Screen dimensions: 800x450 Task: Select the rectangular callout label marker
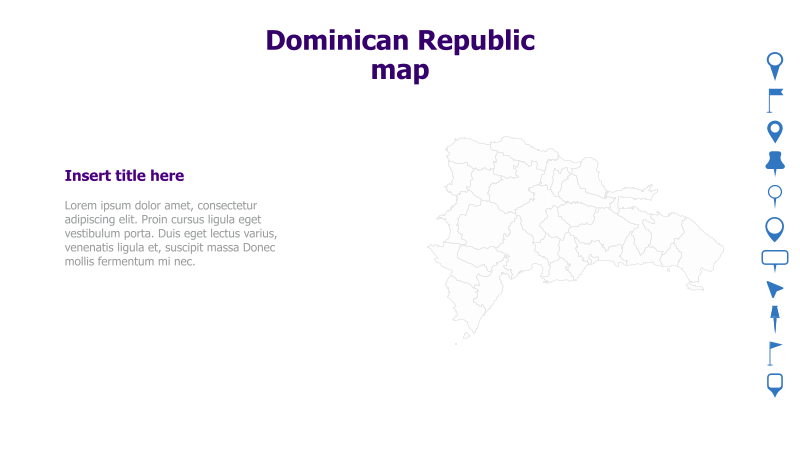[774, 261]
